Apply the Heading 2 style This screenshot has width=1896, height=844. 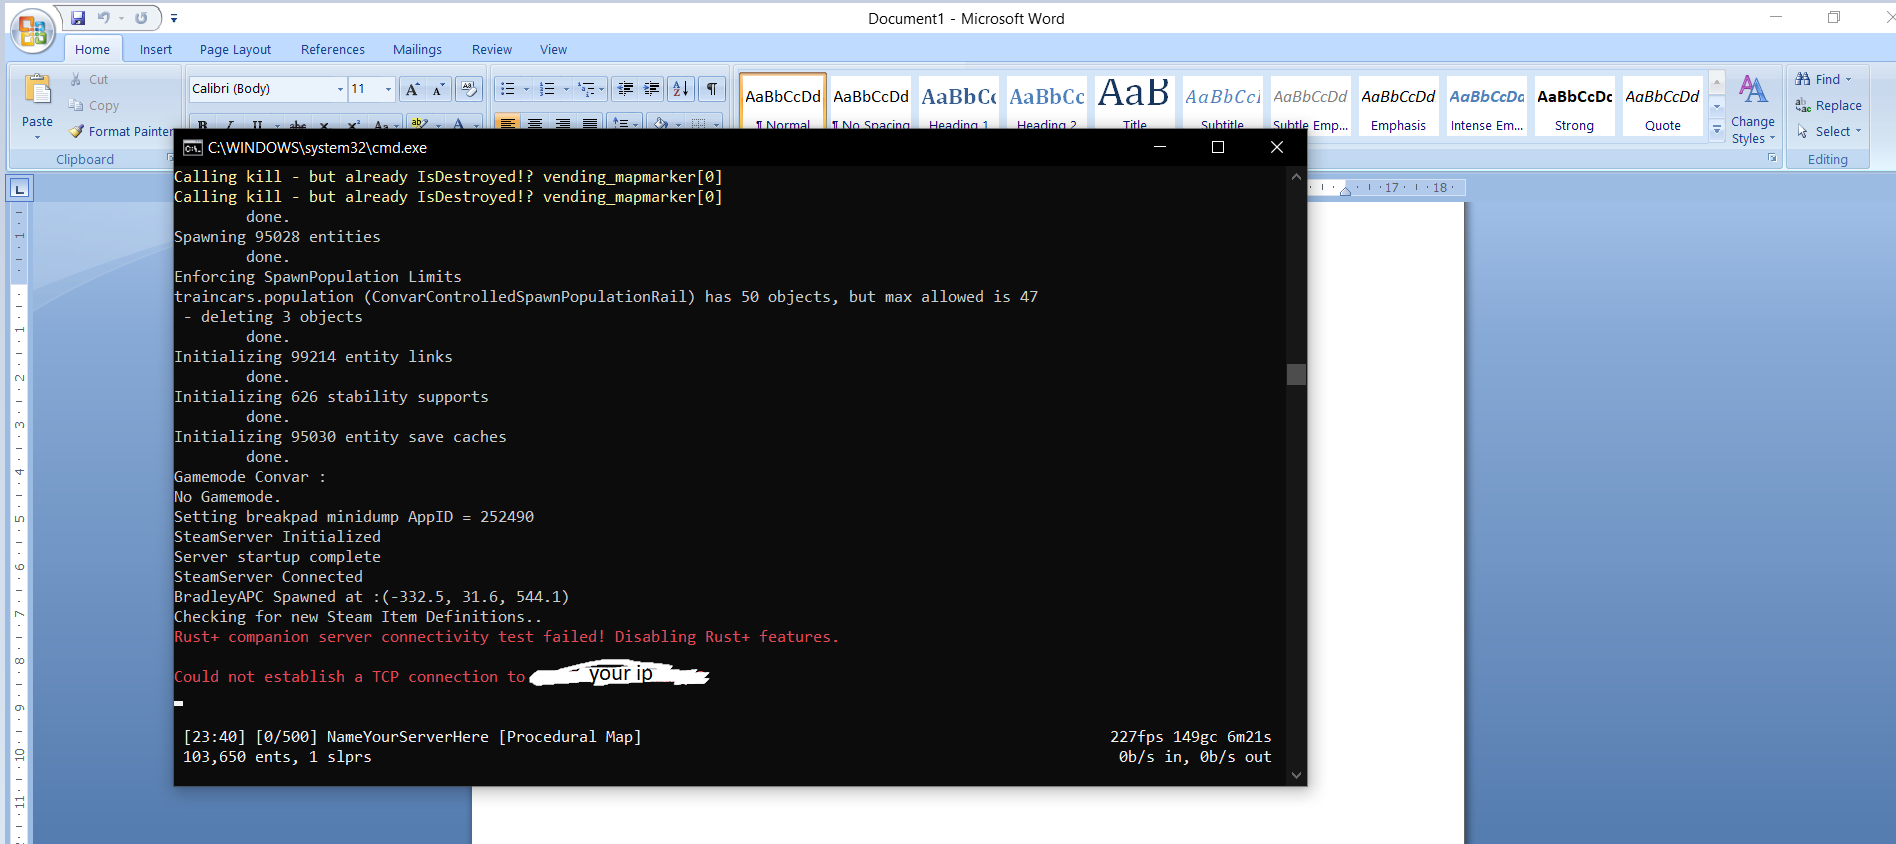tap(1047, 103)
